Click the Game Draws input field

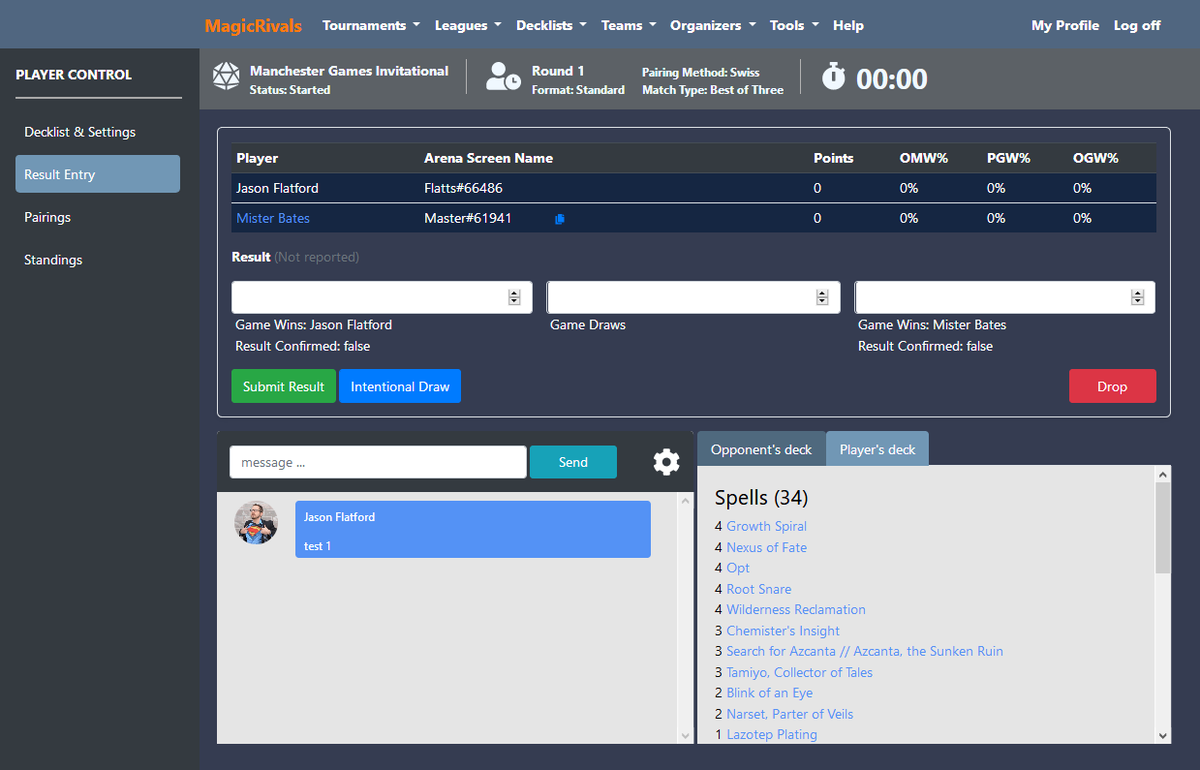(x=693, y=297)
